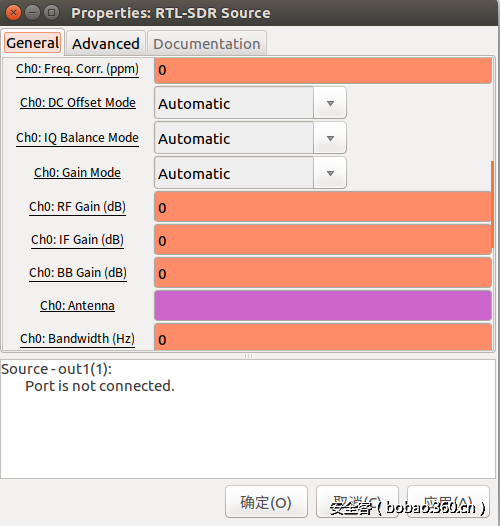Open the Ch0: Gain Mode dropdown

(250, 173)
